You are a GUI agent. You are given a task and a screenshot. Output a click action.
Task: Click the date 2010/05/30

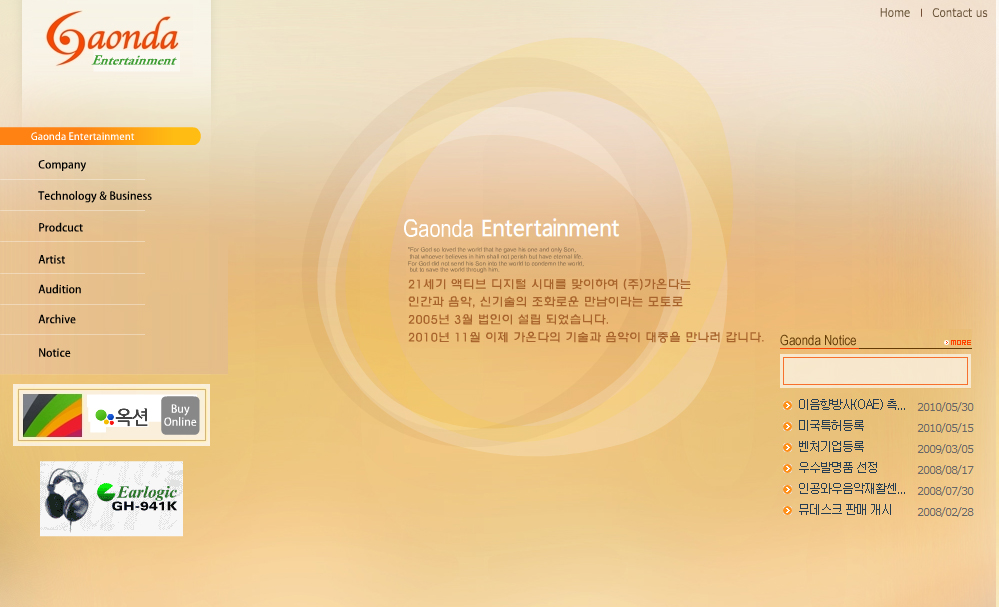(x=945, y=407)
